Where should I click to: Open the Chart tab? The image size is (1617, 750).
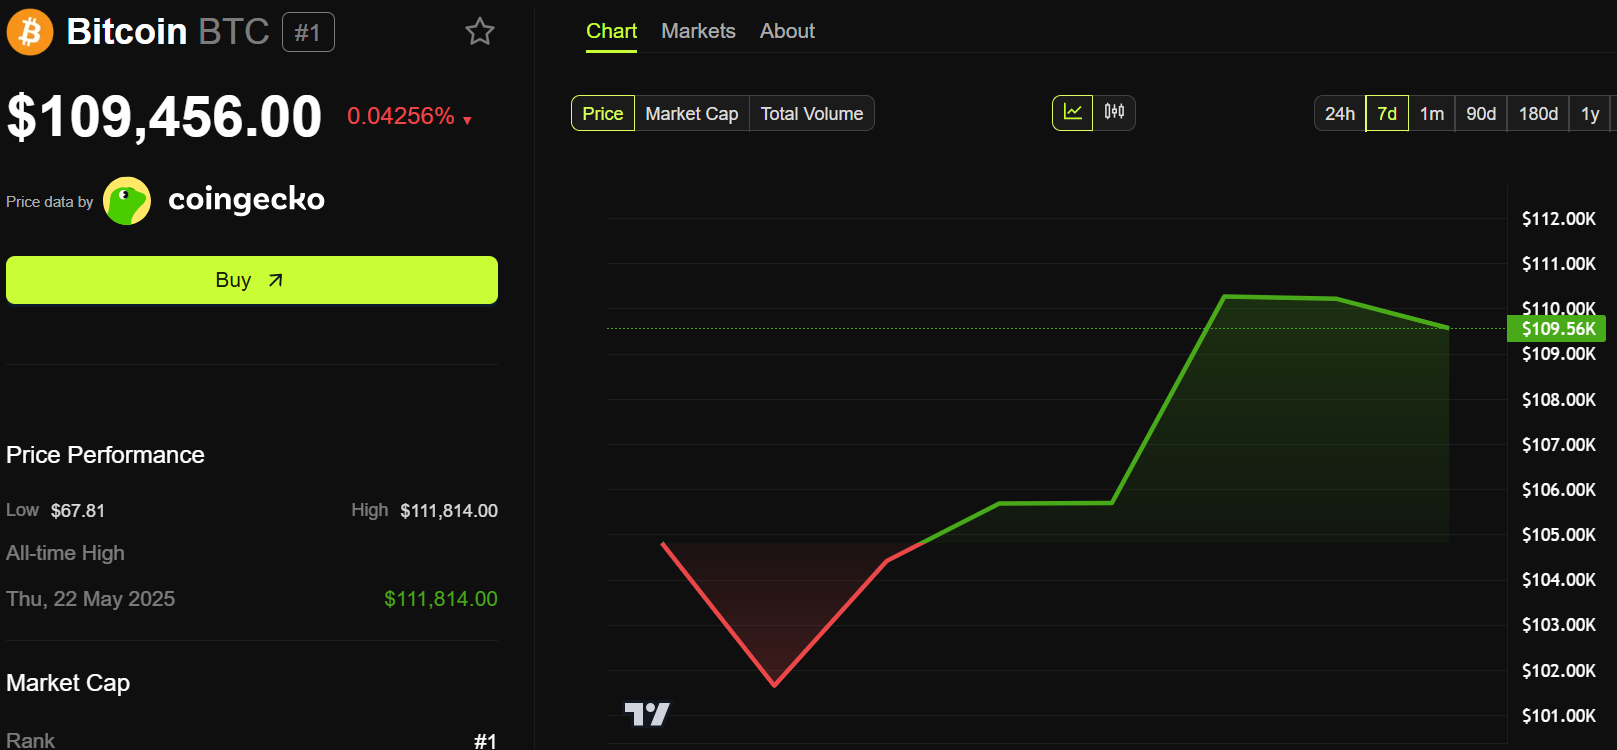click(611, 31)
